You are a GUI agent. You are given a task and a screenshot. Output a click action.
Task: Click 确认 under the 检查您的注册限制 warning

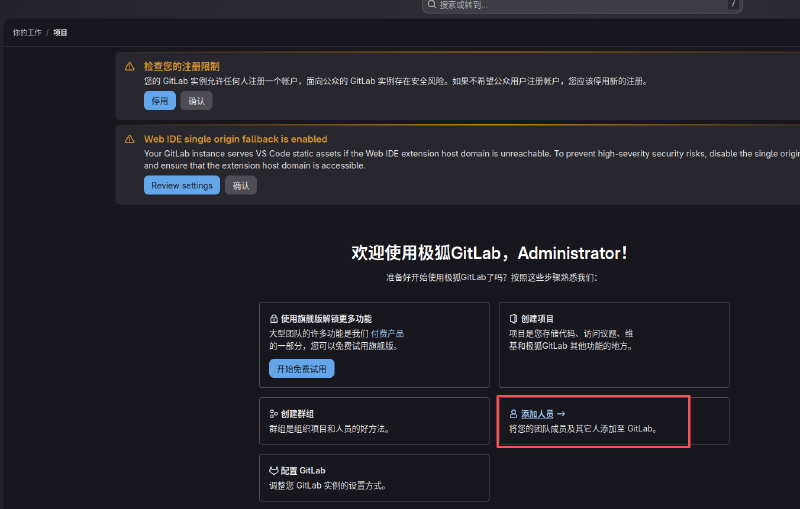click(x=196, y=101)
